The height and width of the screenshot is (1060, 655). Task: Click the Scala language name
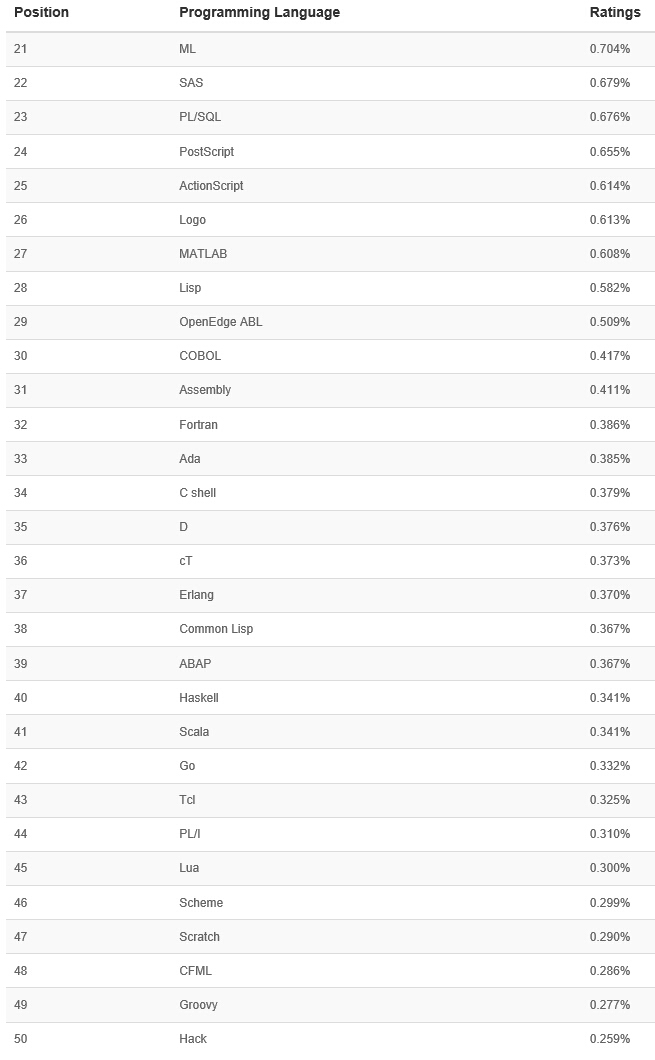point(194,732)
